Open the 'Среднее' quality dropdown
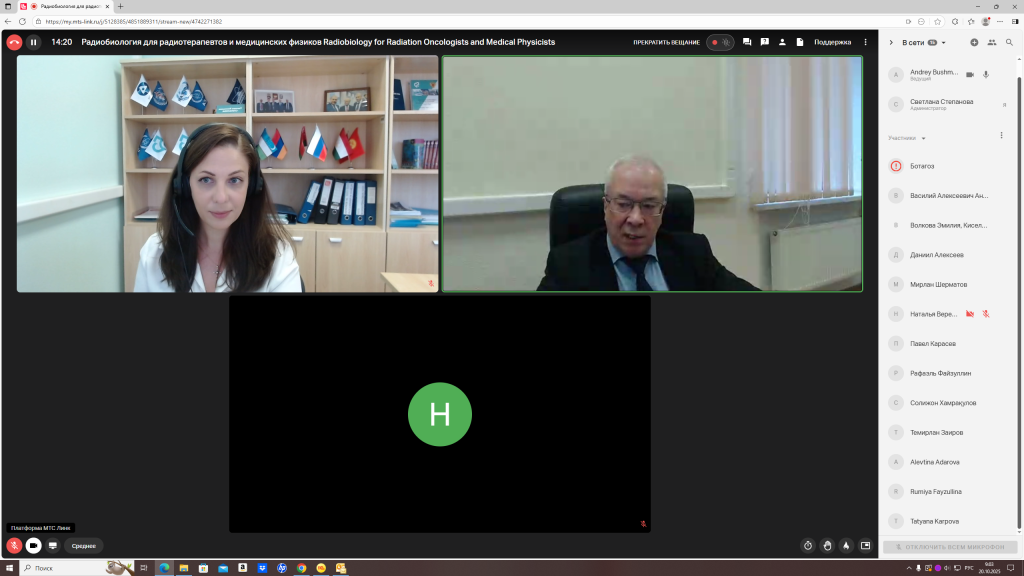This screenshot has height=576, width=1024. click(x=84, y=546)
